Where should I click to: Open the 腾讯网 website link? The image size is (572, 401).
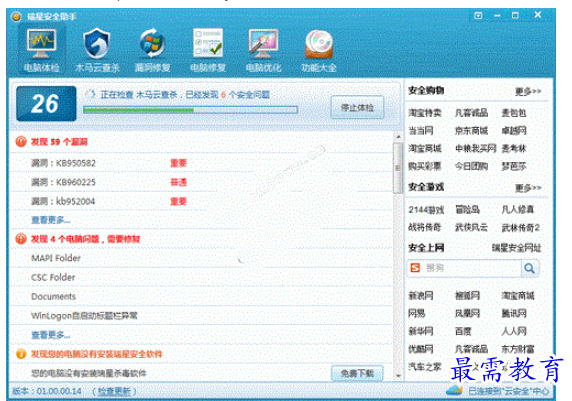514,313
